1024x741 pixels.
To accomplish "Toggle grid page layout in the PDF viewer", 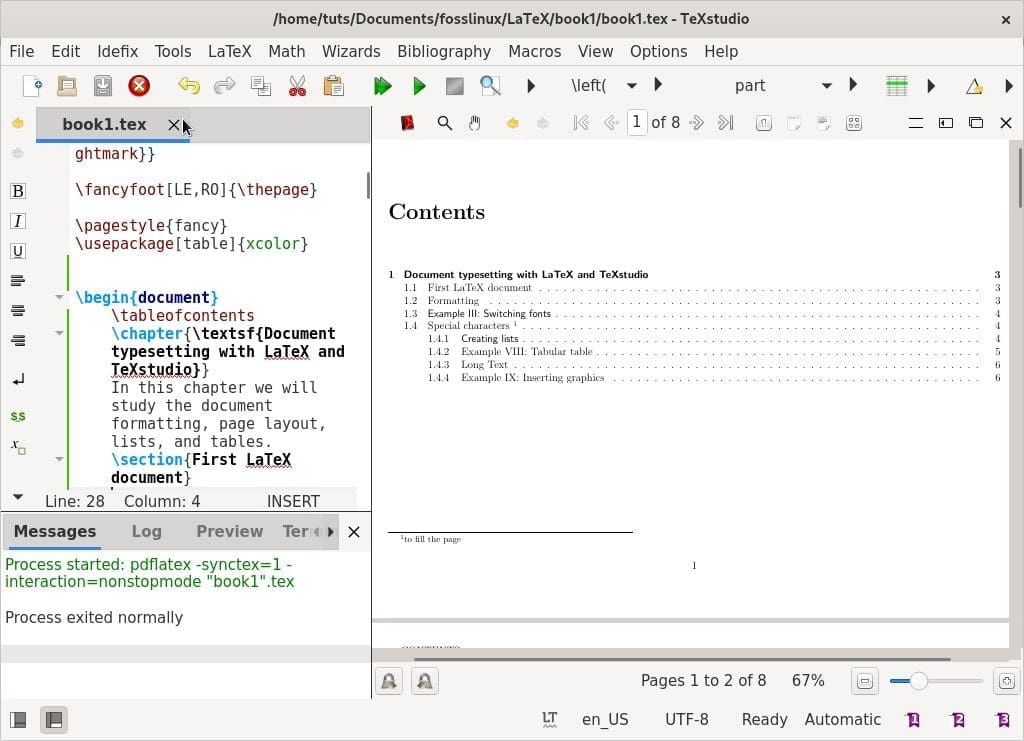I will (854, 123).
